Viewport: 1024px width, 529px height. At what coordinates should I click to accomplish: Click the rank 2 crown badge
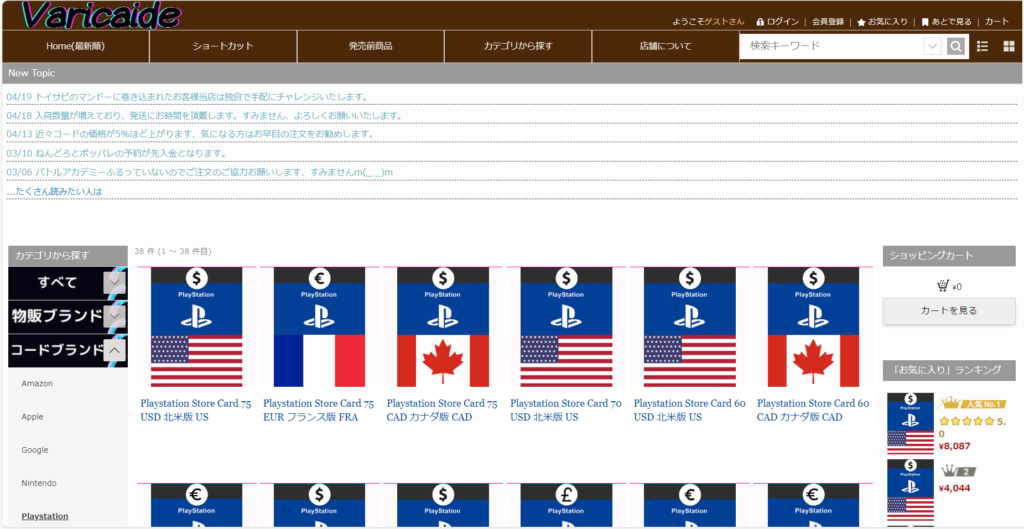[x=957, y=470]
